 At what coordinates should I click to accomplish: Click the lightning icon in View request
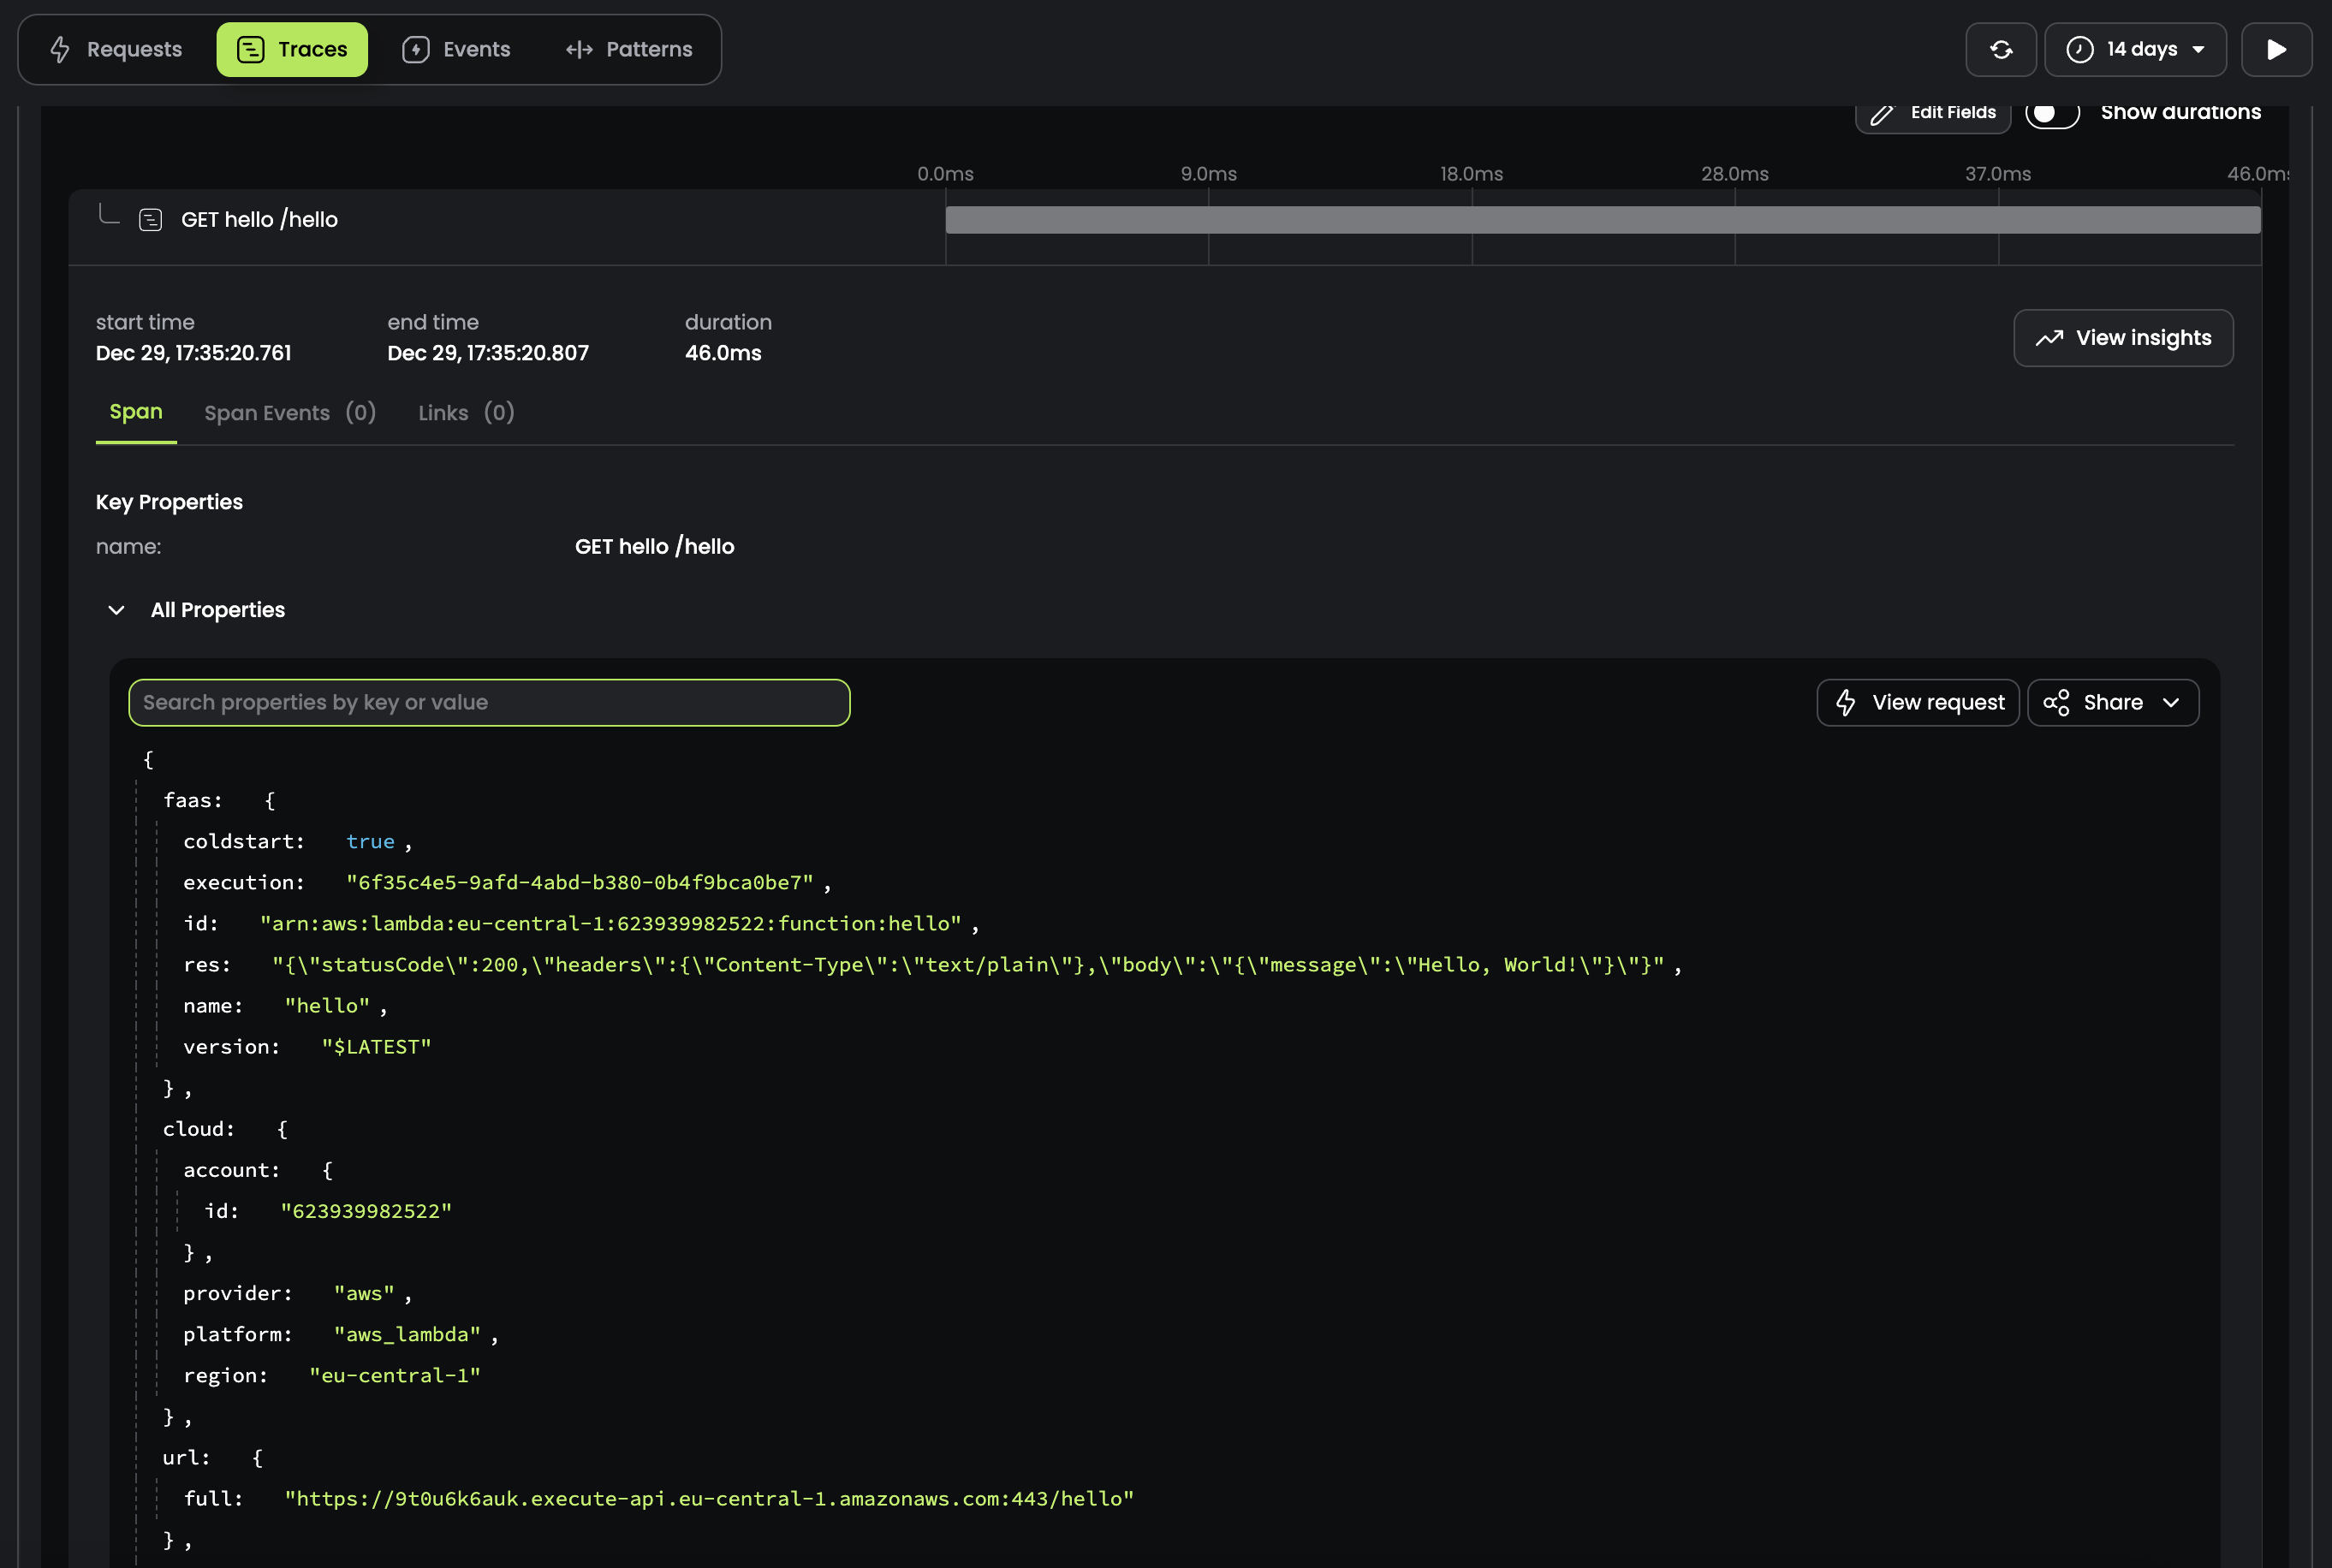pos(1846,702)
